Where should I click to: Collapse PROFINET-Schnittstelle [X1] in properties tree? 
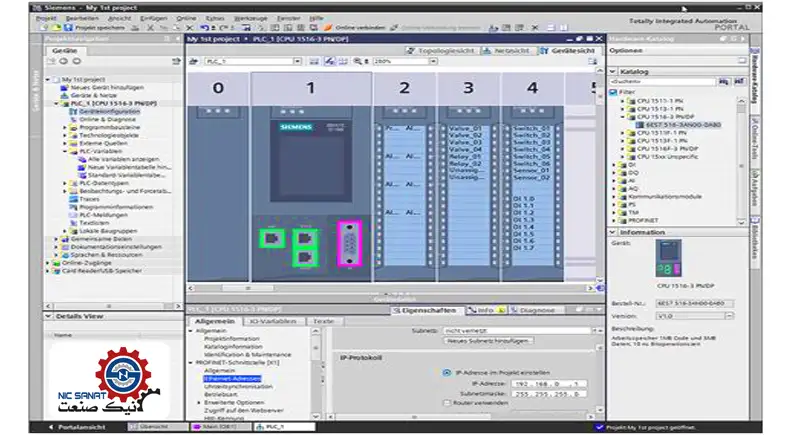(x=191, y=363)
